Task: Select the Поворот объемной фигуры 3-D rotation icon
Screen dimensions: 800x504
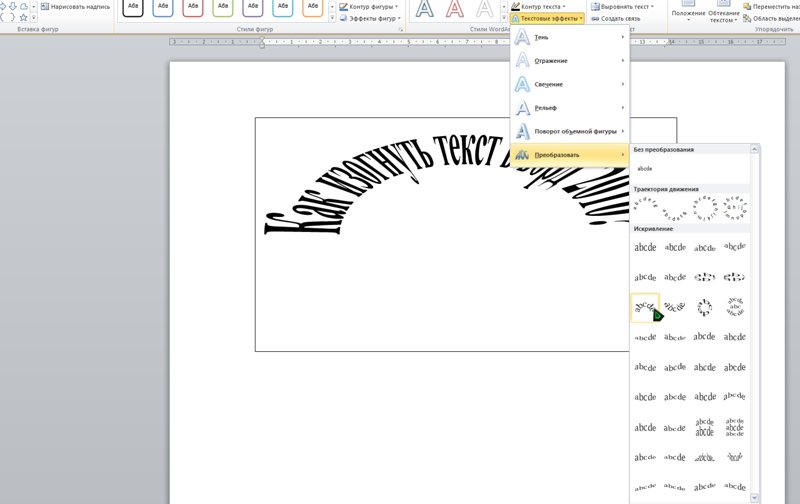Action: pos(523,131)
